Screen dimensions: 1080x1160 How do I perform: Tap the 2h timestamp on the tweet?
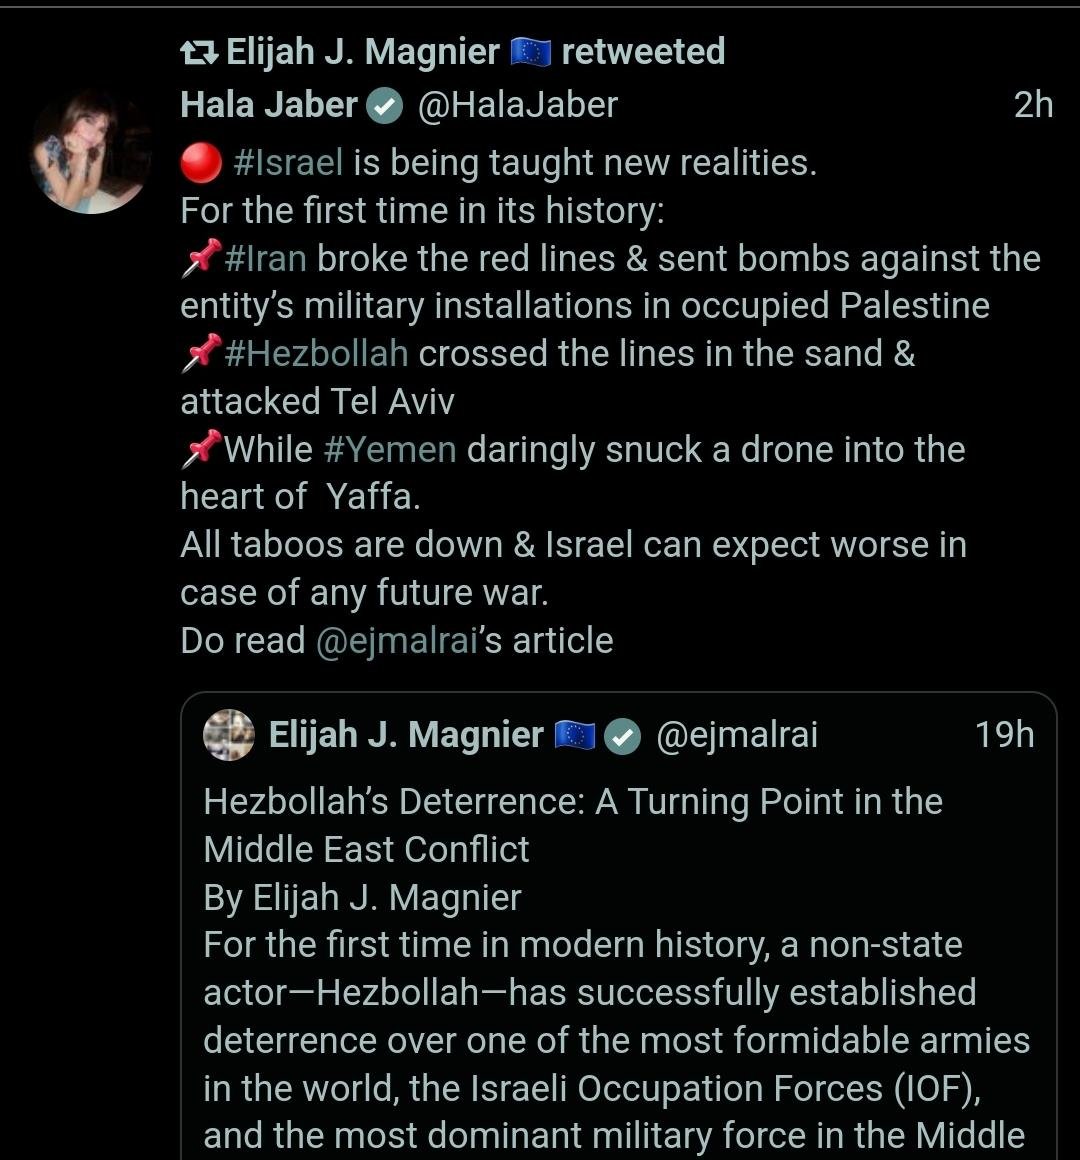[1033, 105]
